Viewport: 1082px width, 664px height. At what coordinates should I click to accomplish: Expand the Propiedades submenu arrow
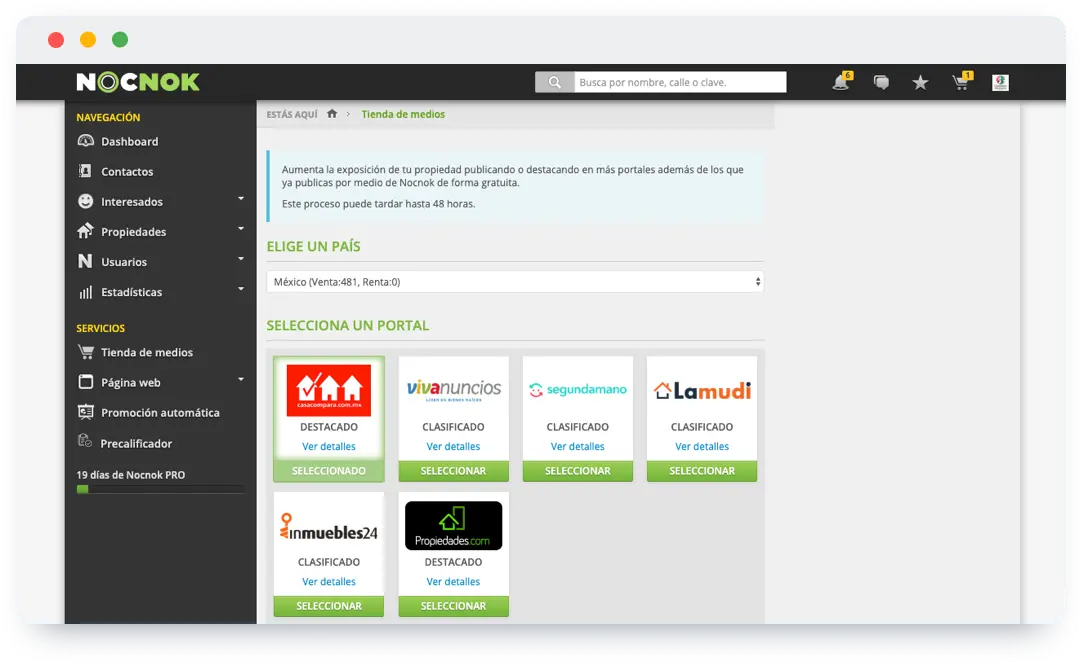pyautogui.click(x=241, y=228)
